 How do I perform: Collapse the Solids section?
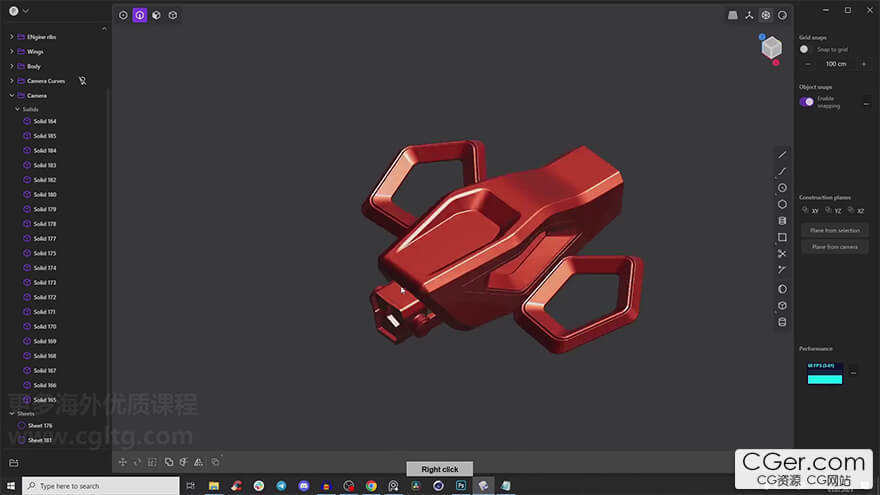point(17,109)
